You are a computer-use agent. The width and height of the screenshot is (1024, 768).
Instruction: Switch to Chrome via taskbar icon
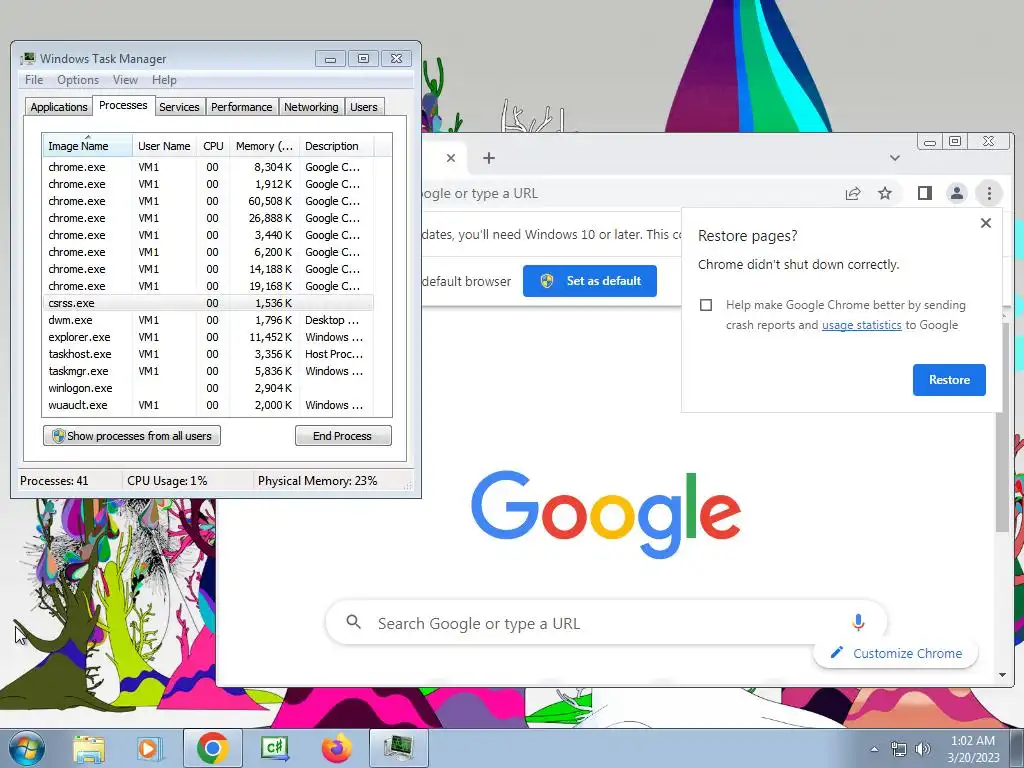coord(212,748)
